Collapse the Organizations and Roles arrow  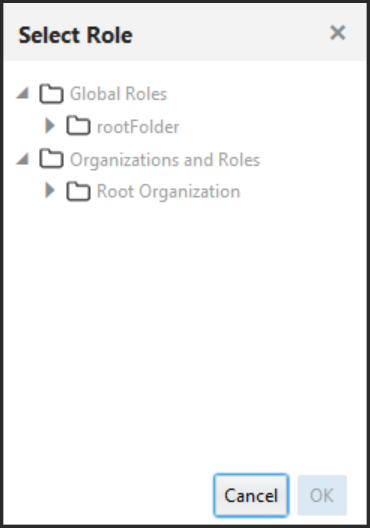23,159
